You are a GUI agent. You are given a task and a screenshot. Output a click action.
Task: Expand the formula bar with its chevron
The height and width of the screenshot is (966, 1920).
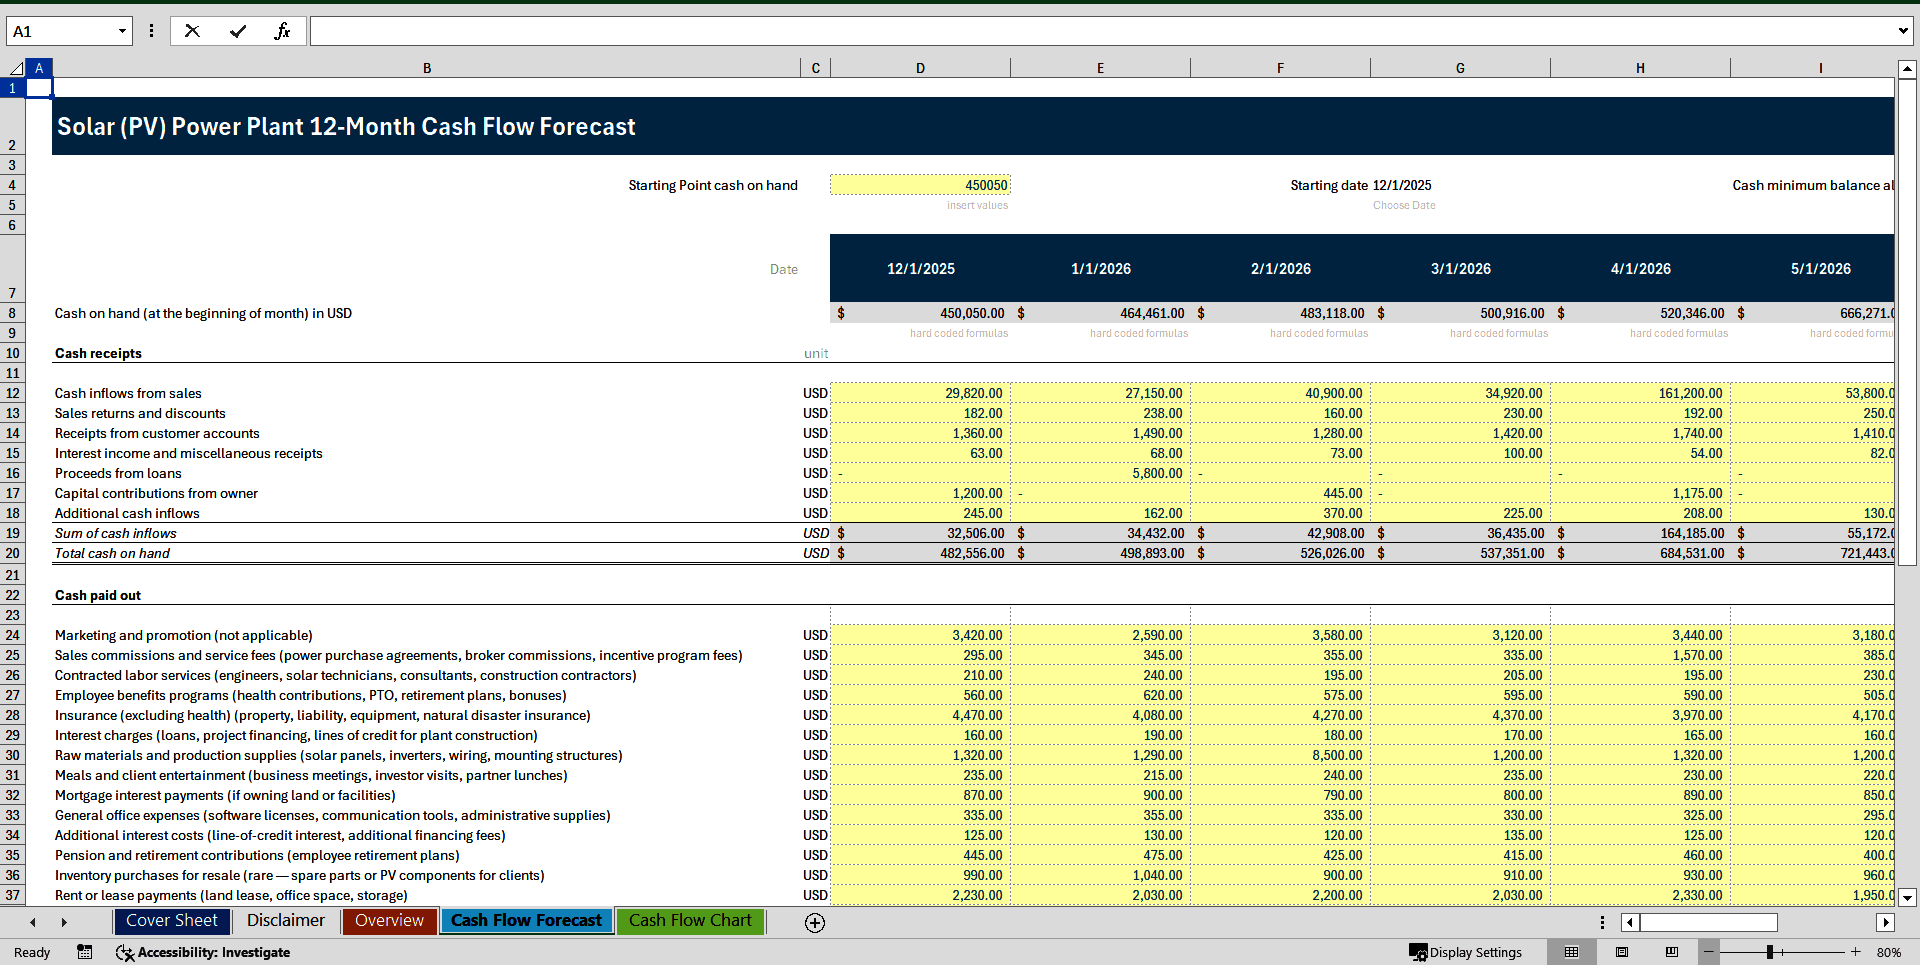[1904, 30]
